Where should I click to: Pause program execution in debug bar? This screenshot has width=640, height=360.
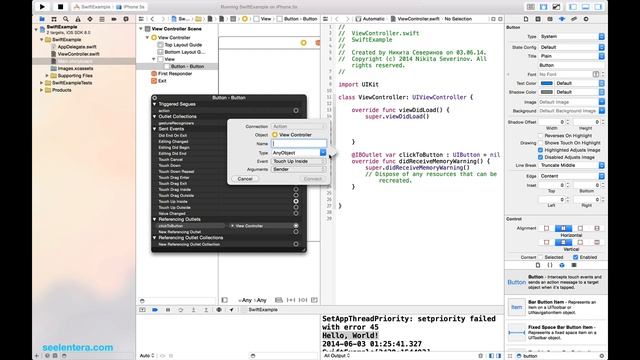(168, 310)
